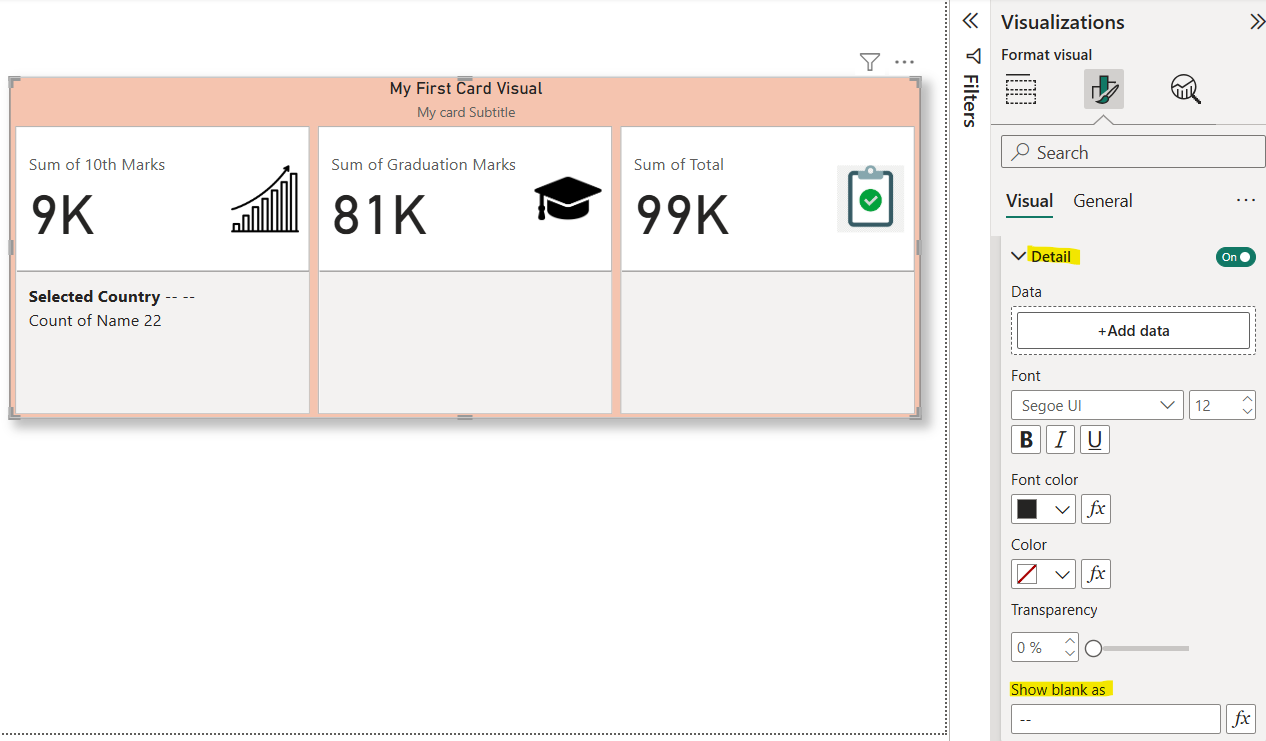Collapse the Visualizations pane

coord(1256,22)
